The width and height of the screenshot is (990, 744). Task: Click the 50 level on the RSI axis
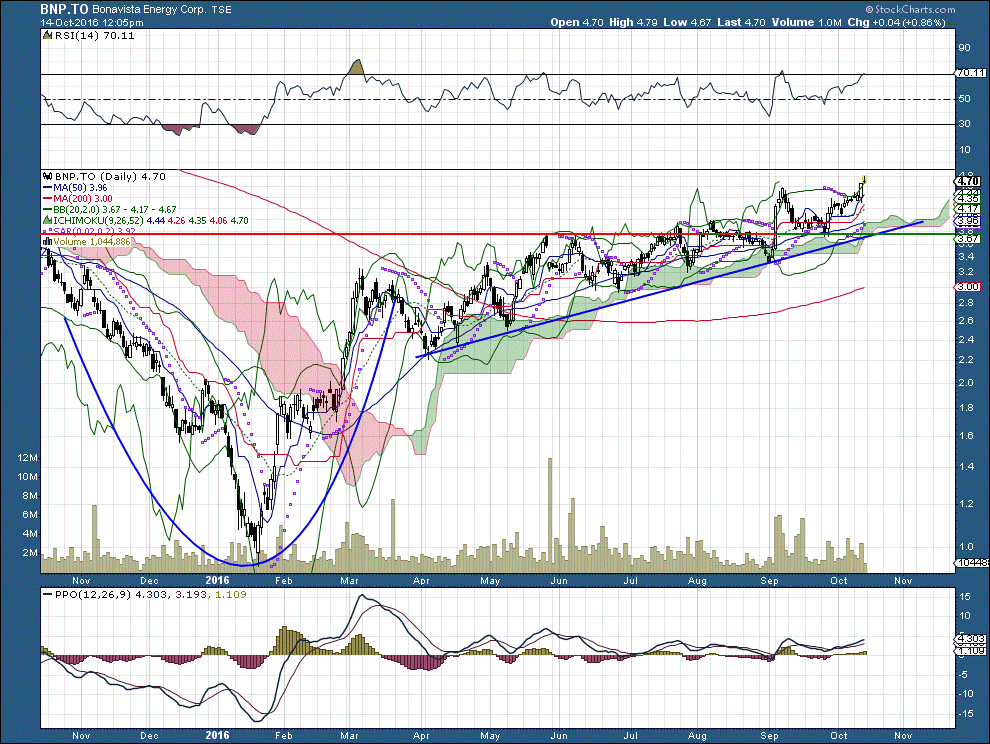tap(964, 99)
